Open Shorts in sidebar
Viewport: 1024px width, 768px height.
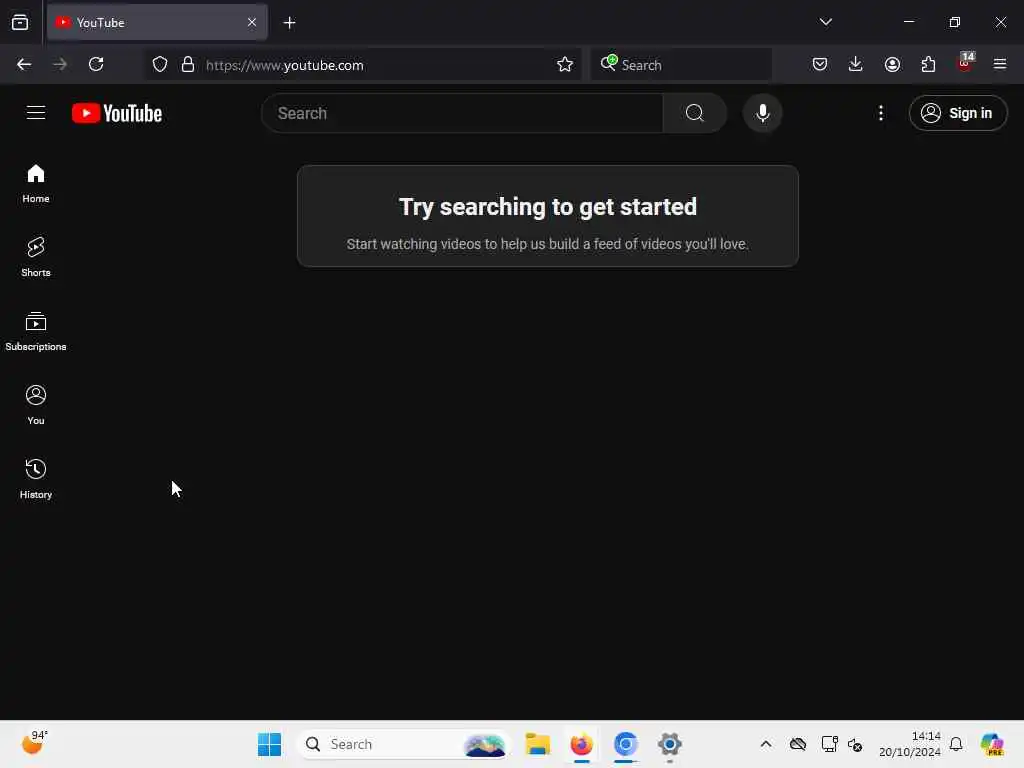tap(36, 257)
